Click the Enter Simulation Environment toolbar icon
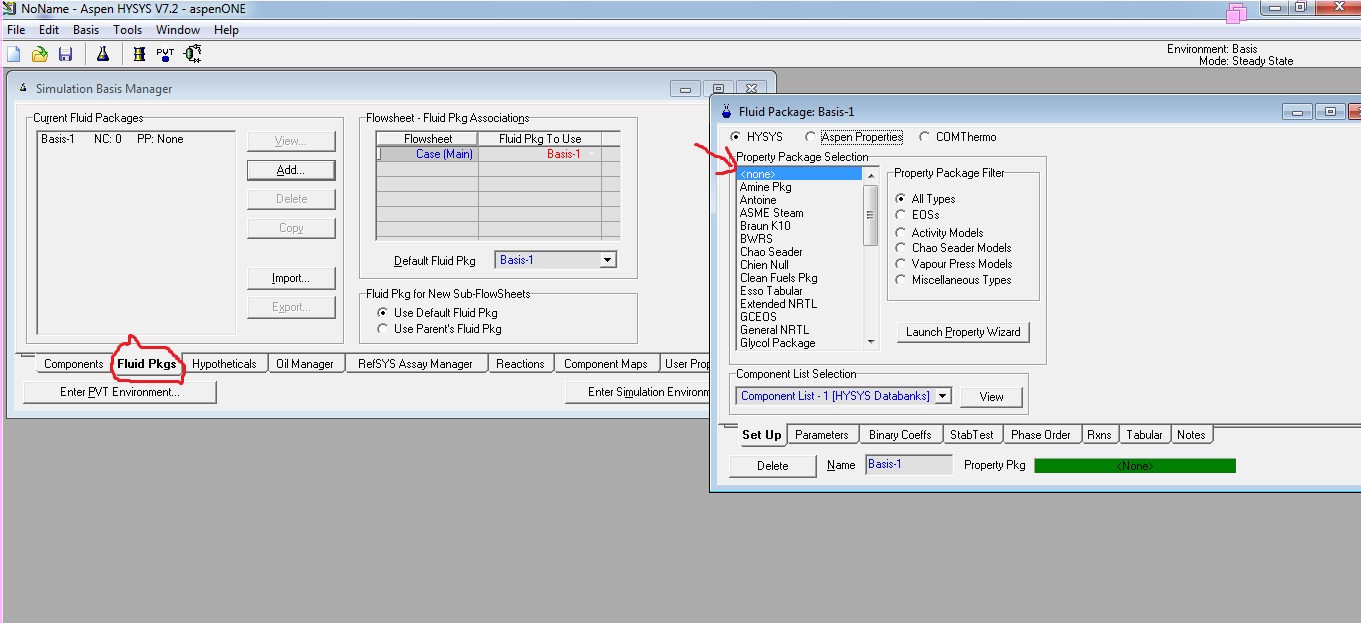This screenshot has width=1361, height=623. tap(191, 54)
